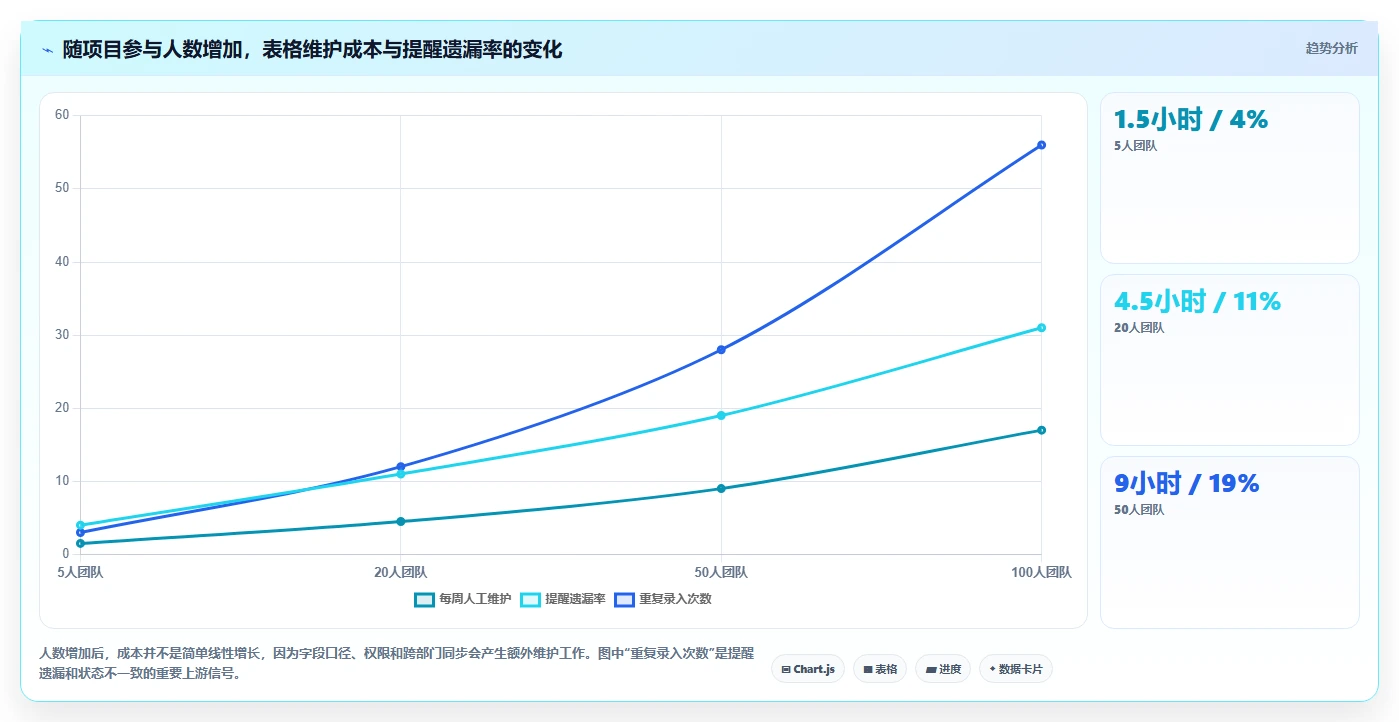Click the trend icon beside the chart title
The height and width of the screenshot is (722, 1399).
pos(48,49)
